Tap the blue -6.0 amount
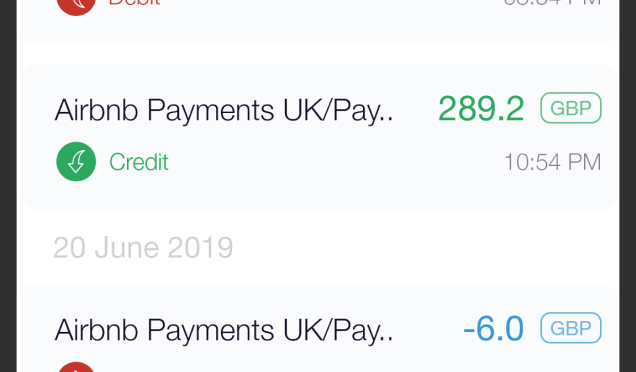This screenshot has width=636, height=372. coord(493,329)
